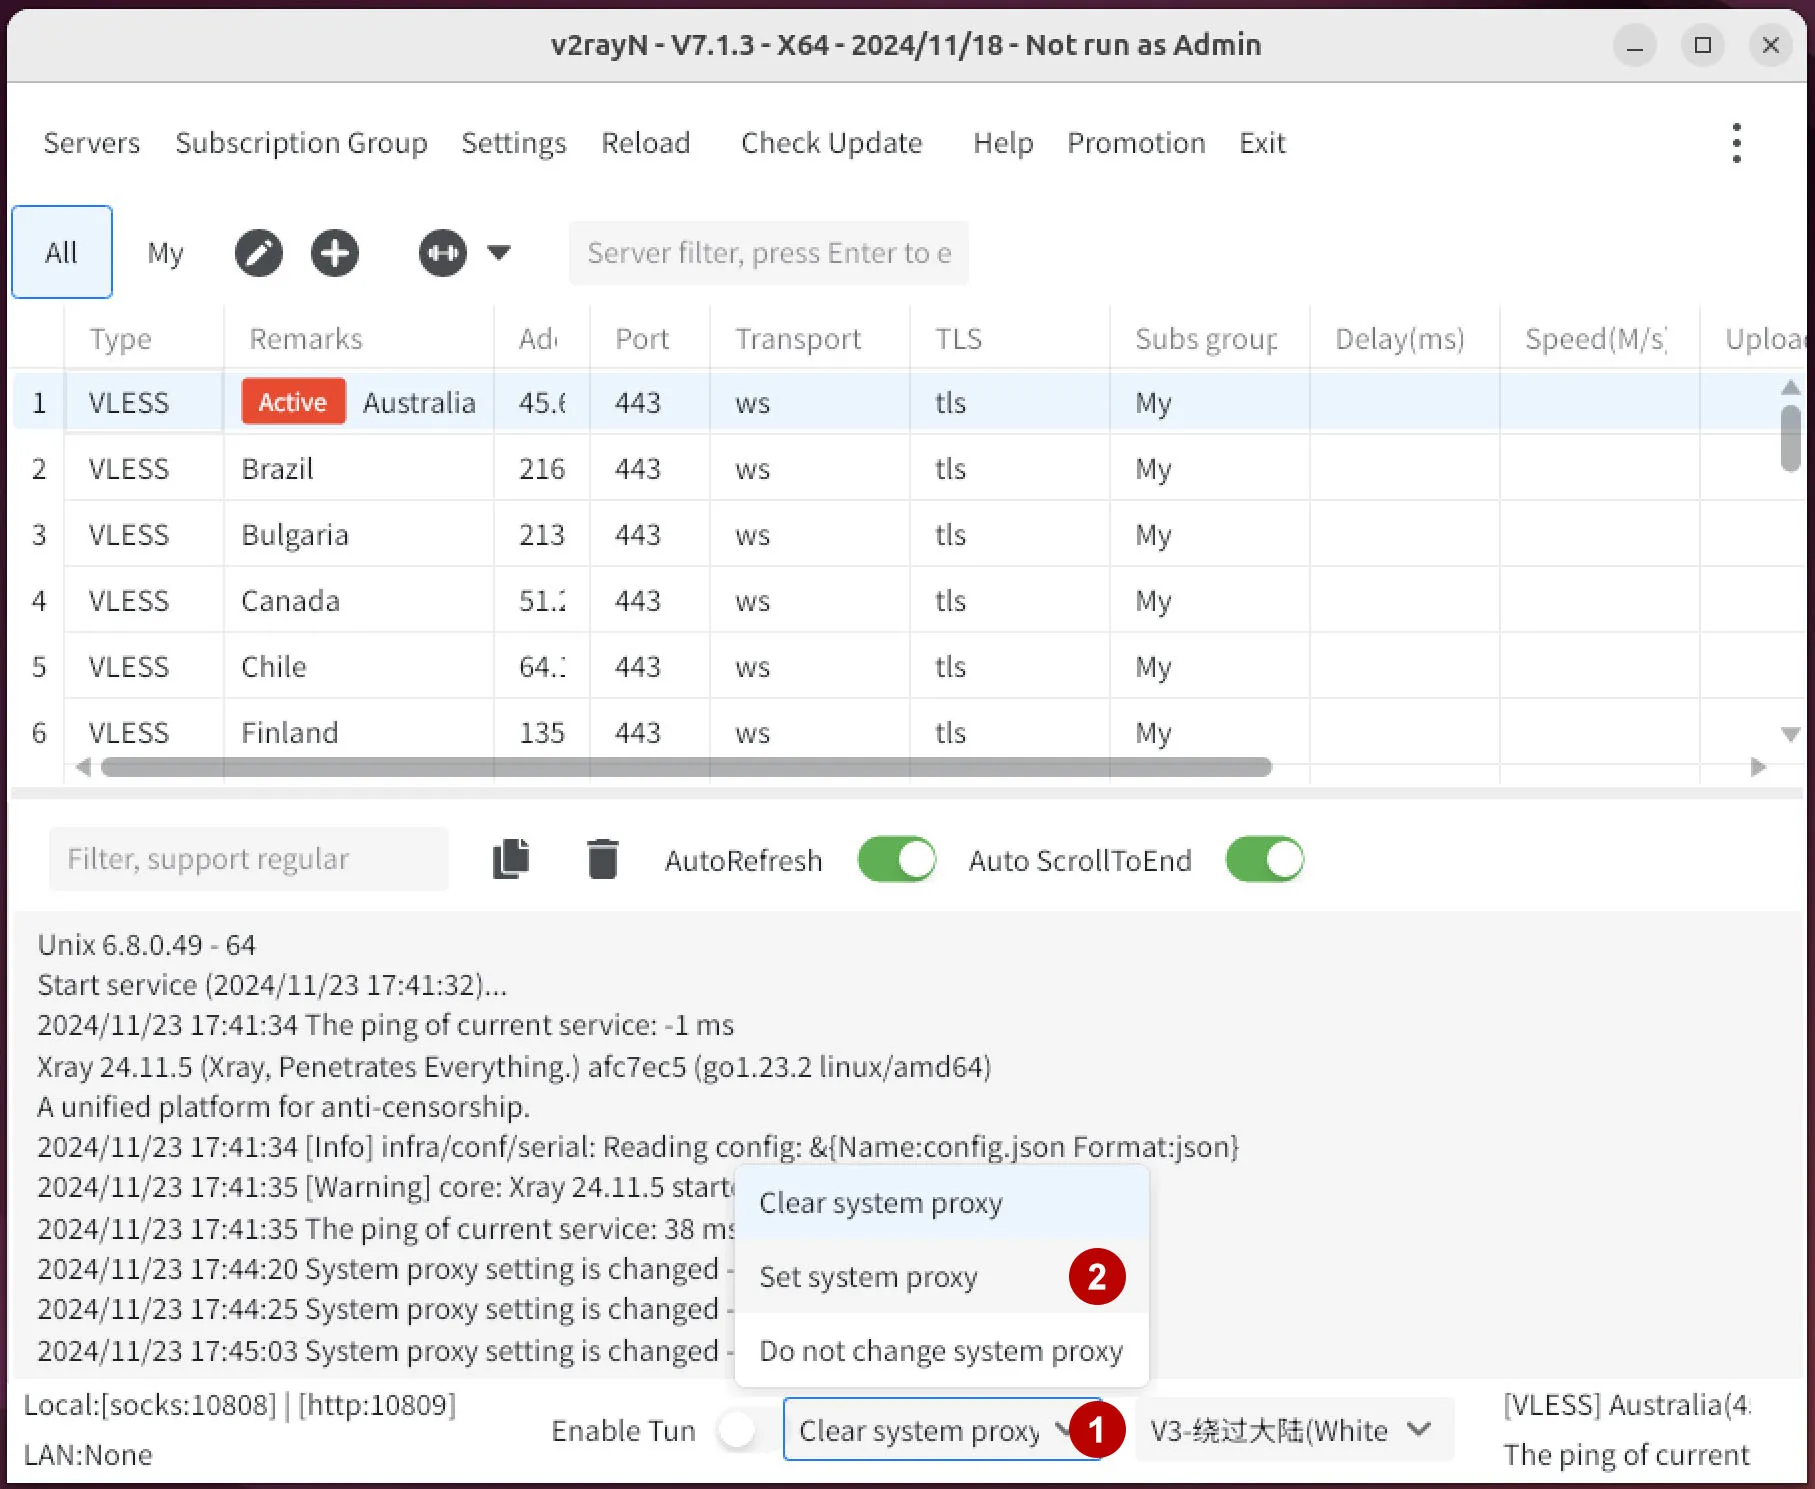Viewport: 1815px width, 1489px height.
Task: Click the Local socks:10808 status text
Action: pos(240,1405)
